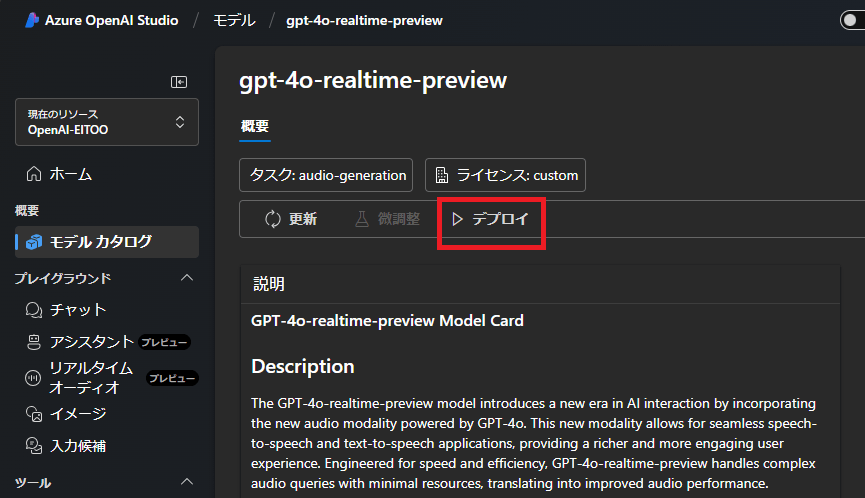Collapse the sidebar with the panel icon

pos(179,82)
